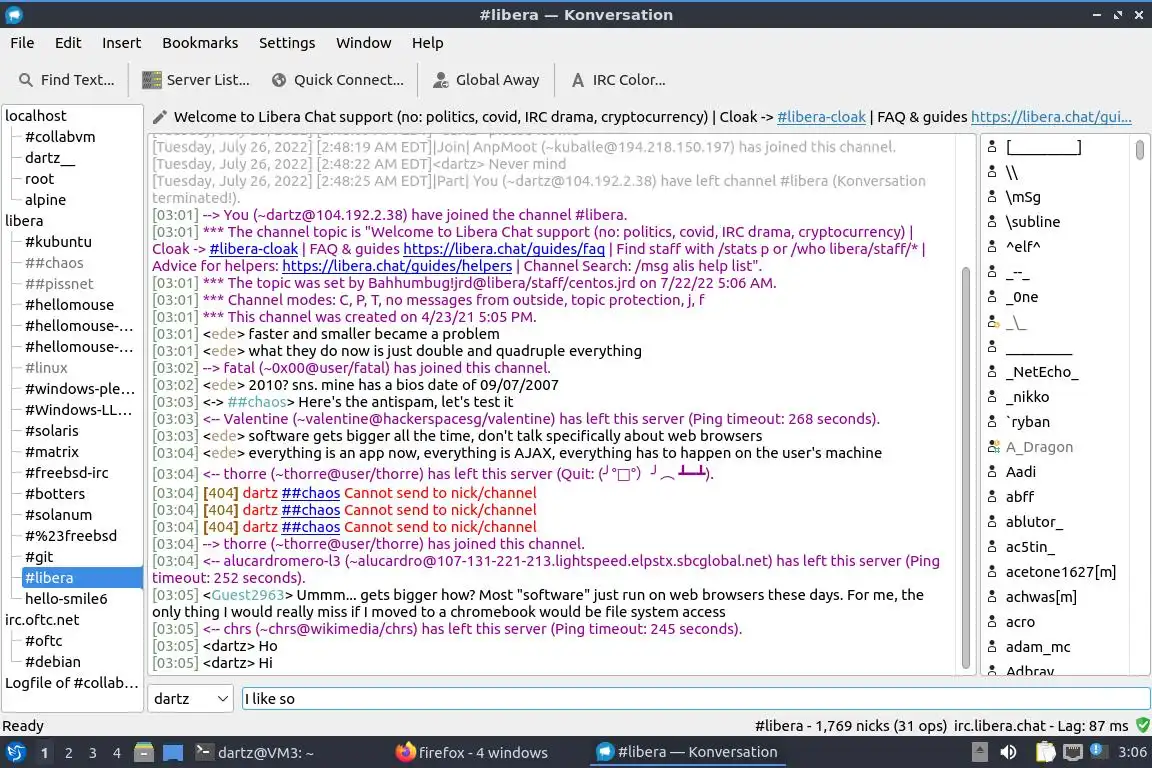Select libera server node
This screenshot has width=1152, height=768.
pyautogui.click(x=24, y=220)
